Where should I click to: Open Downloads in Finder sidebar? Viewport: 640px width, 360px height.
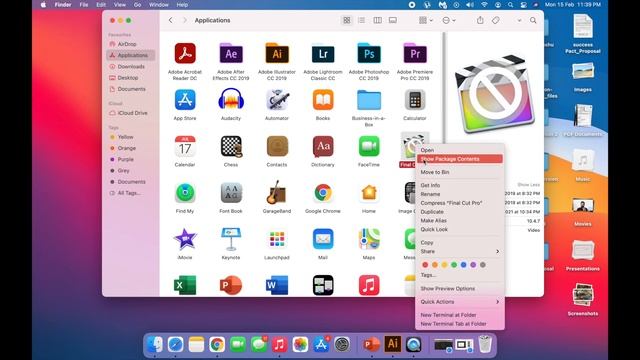pos(131,66)
